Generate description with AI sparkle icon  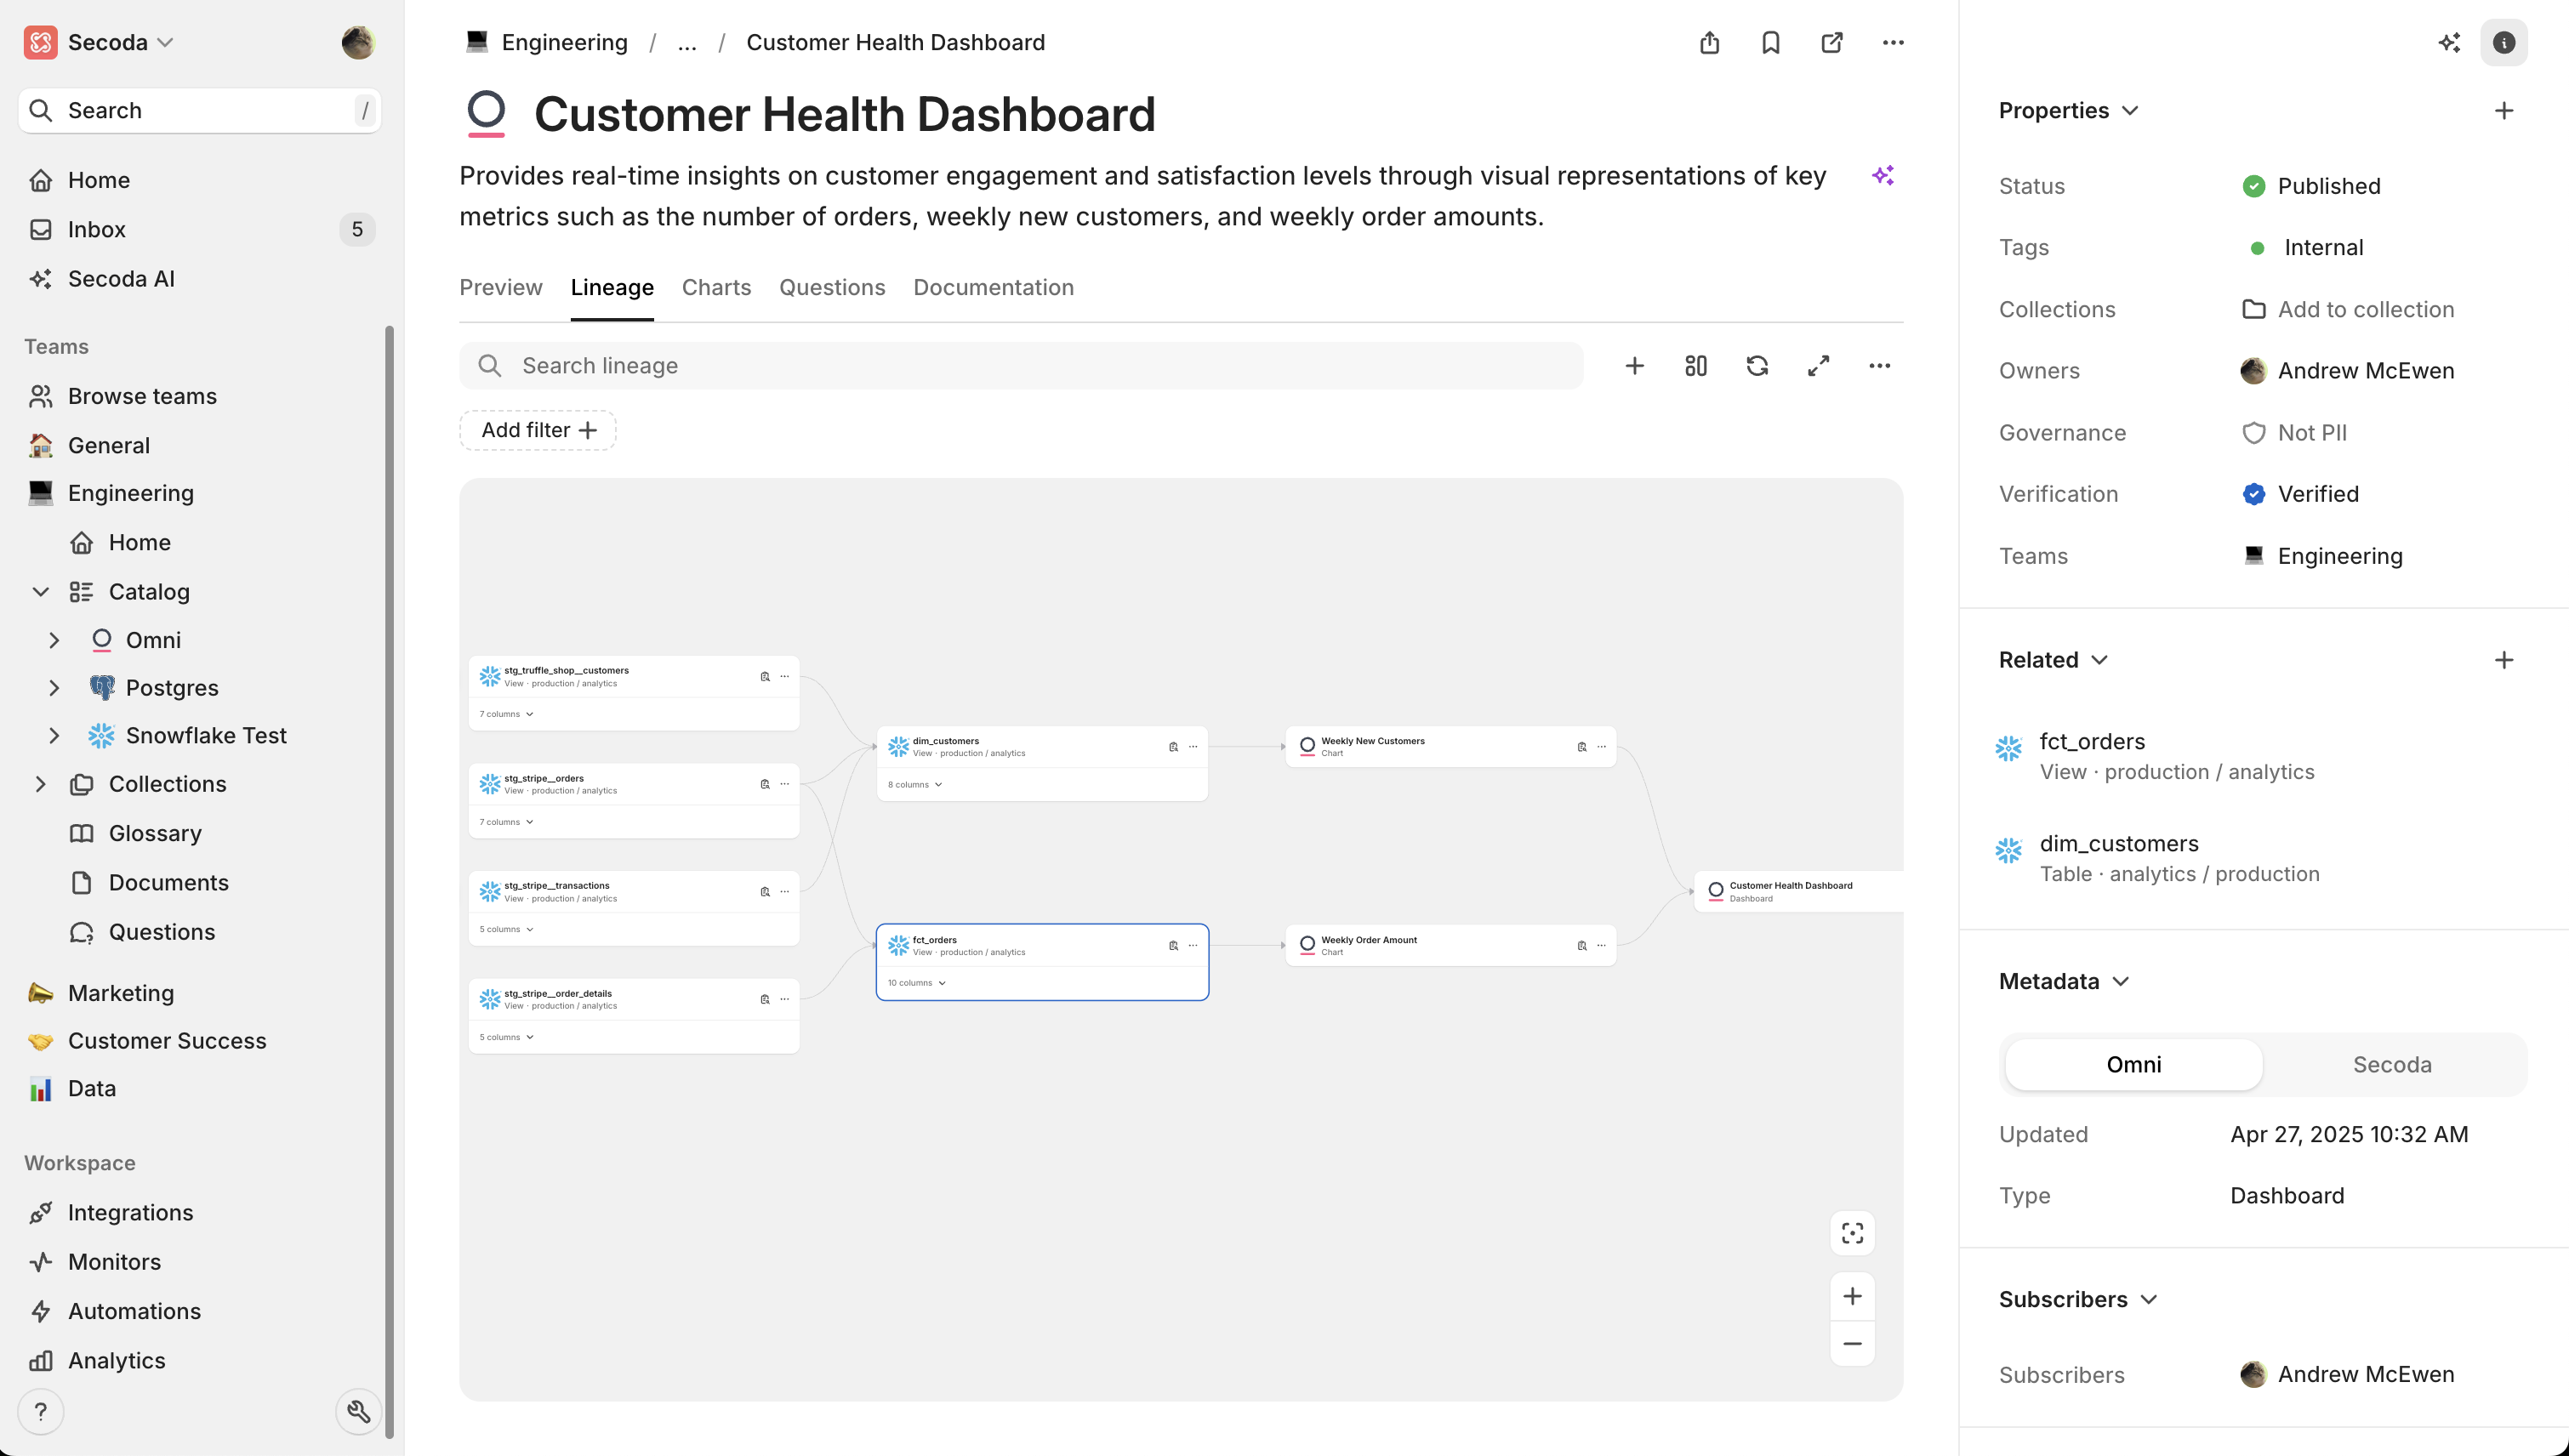[x=1883, y=176]
